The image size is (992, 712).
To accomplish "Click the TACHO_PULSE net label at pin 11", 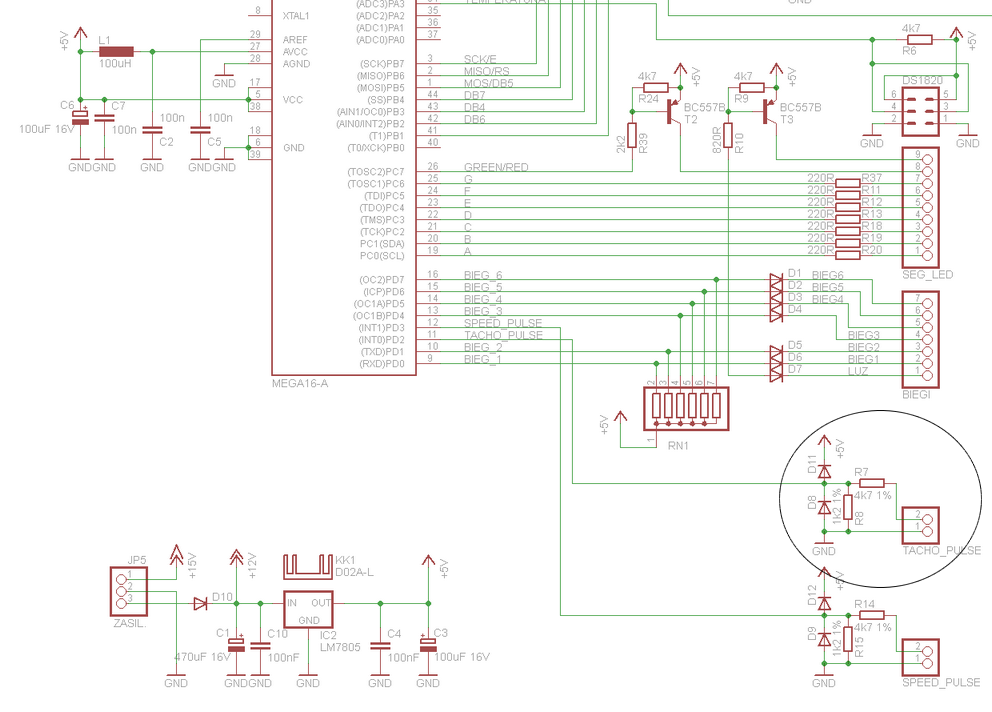I will coord(503,335).
